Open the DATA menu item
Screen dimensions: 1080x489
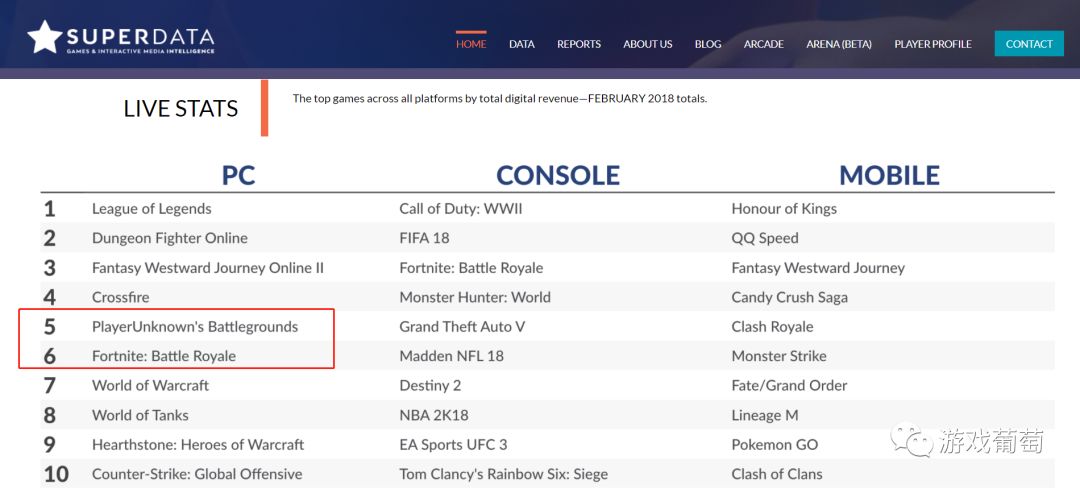coord(521,44)
